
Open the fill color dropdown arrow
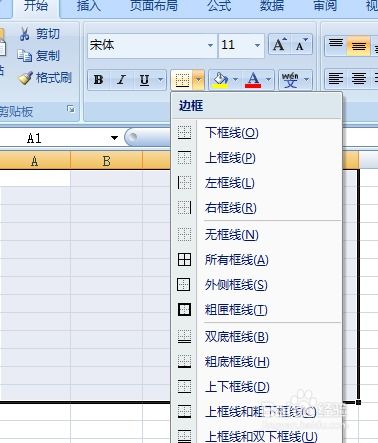[x=235, y=80]
